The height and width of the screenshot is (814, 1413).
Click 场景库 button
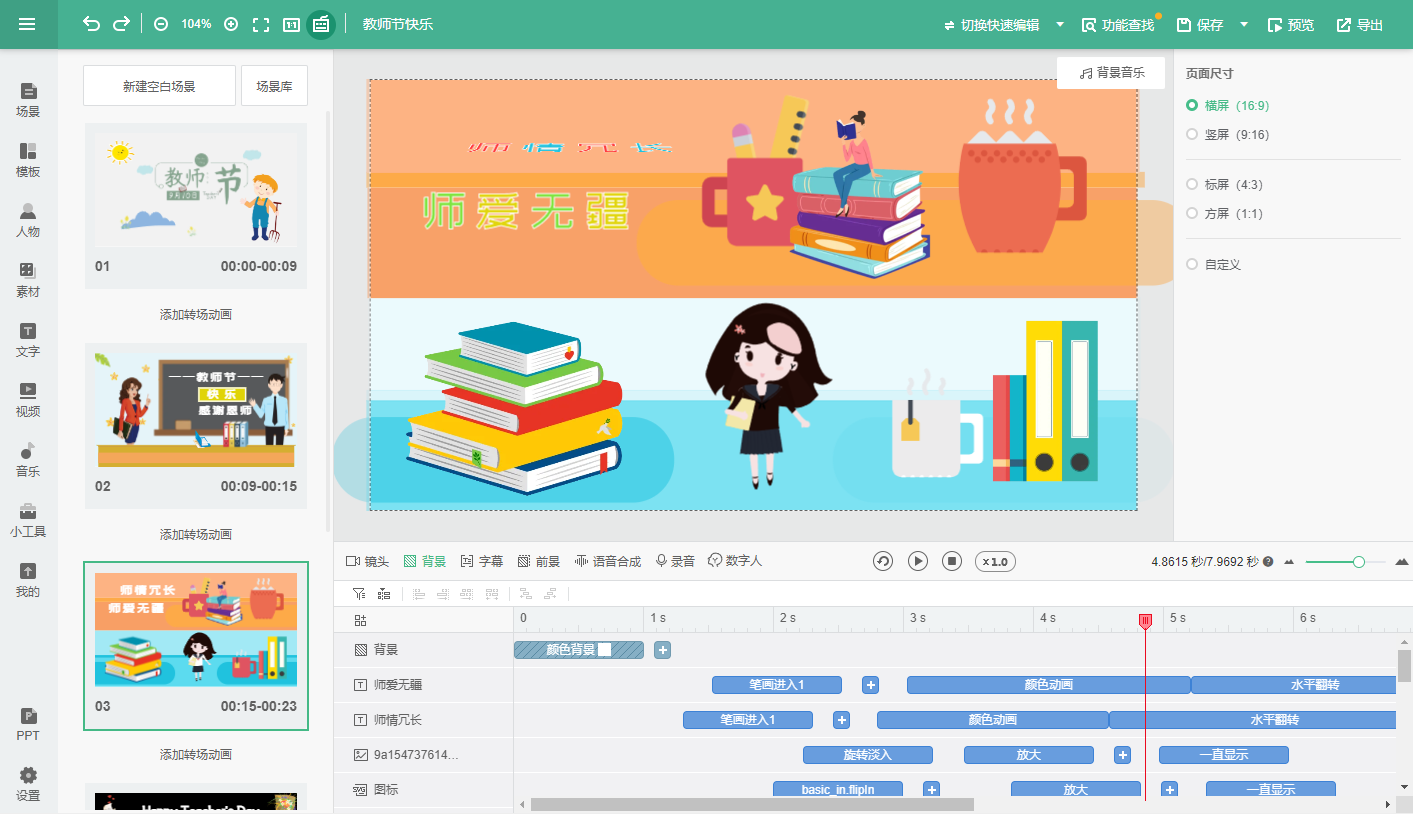(274, 86)
